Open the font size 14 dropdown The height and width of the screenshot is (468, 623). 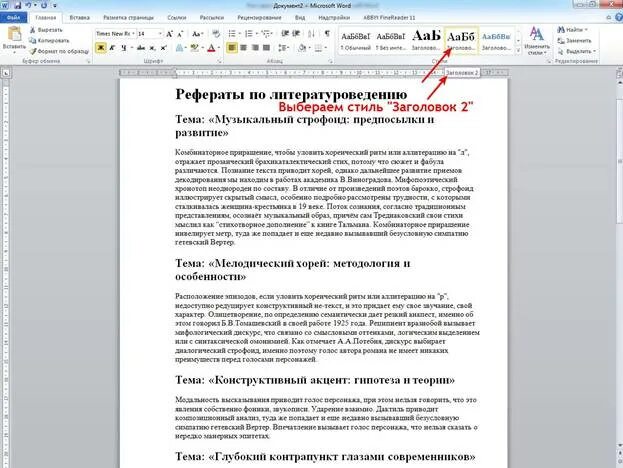(160, 34)
